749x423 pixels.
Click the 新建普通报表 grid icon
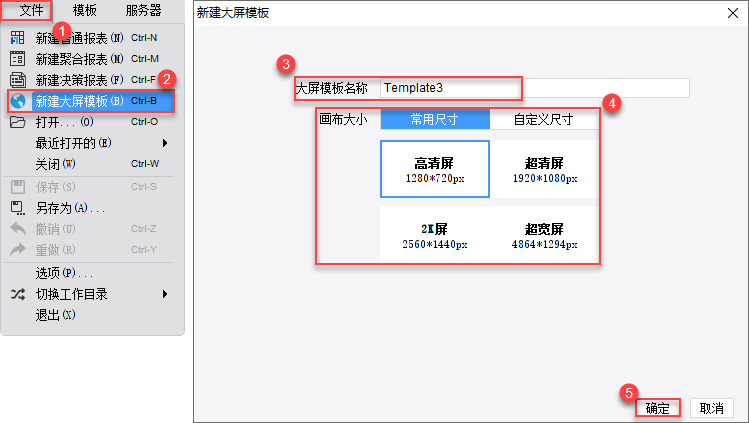[18, 37]
